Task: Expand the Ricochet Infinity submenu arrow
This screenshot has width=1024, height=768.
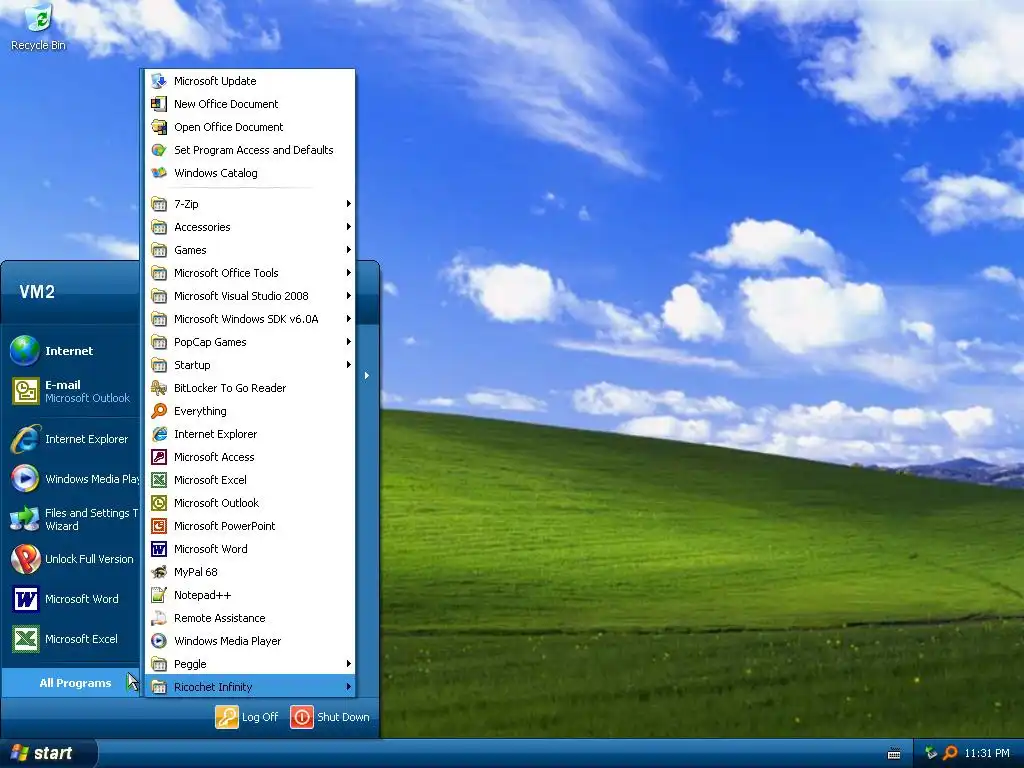Action: coord(349,687)
